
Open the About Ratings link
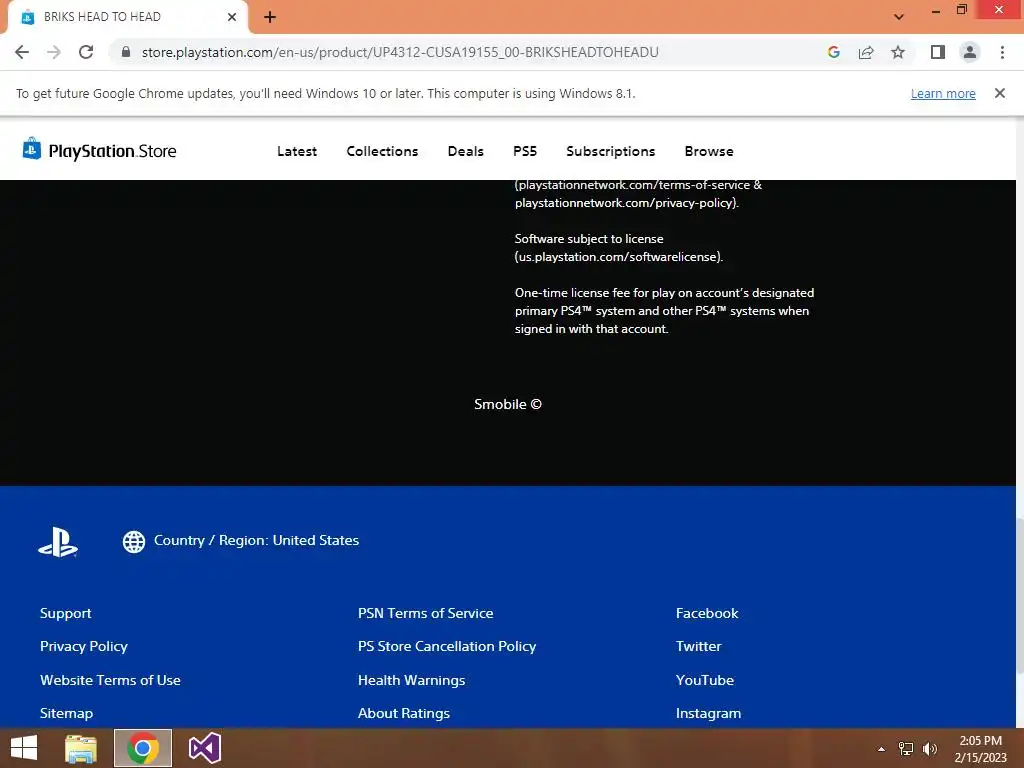click(404, 713)
